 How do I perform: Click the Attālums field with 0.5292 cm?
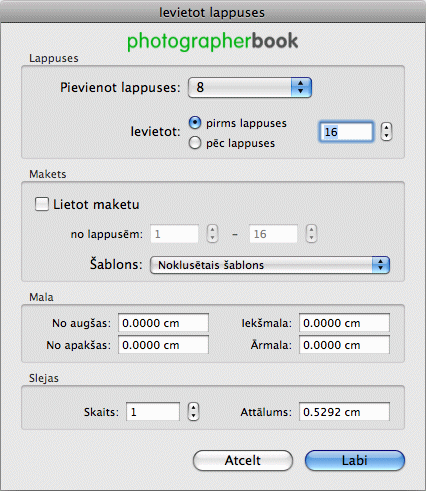344,412
